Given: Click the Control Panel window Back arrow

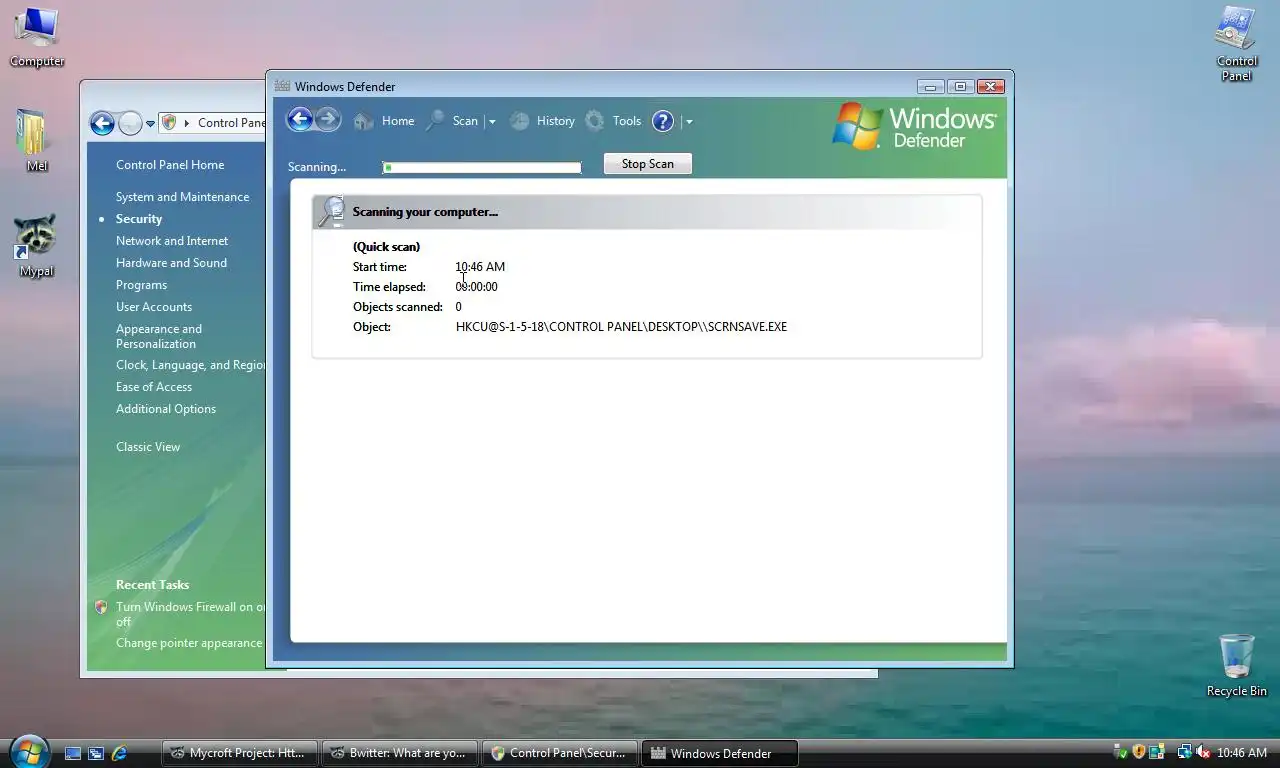Looking at the screenshot, I should [x=102, y=123].
